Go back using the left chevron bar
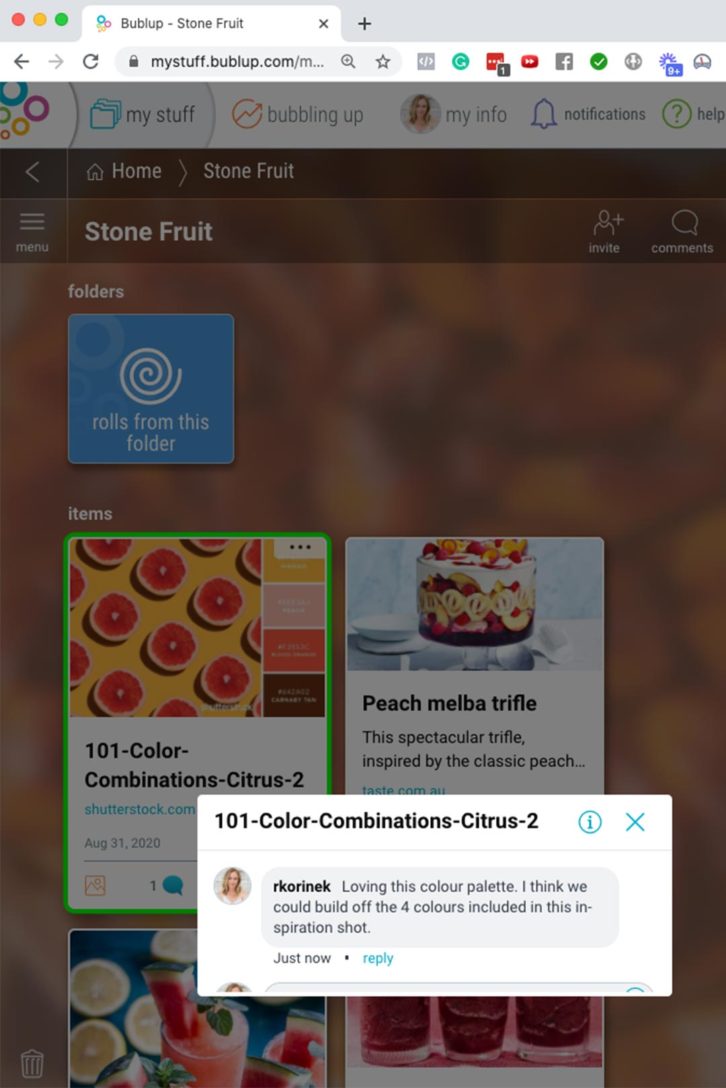Screen dimensions: 726x1088 pos(33,172)
